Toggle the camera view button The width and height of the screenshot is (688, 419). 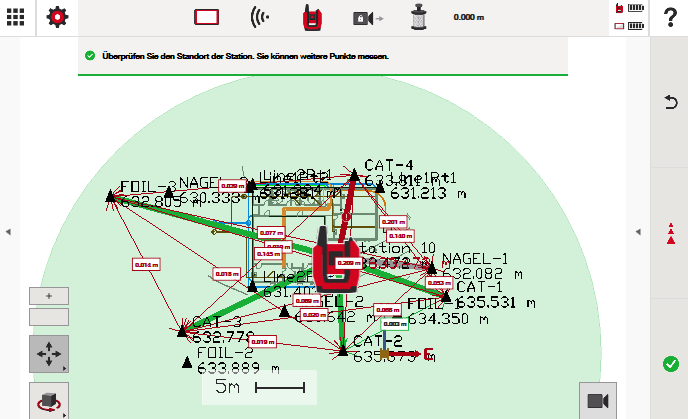[x=598, y=401]
